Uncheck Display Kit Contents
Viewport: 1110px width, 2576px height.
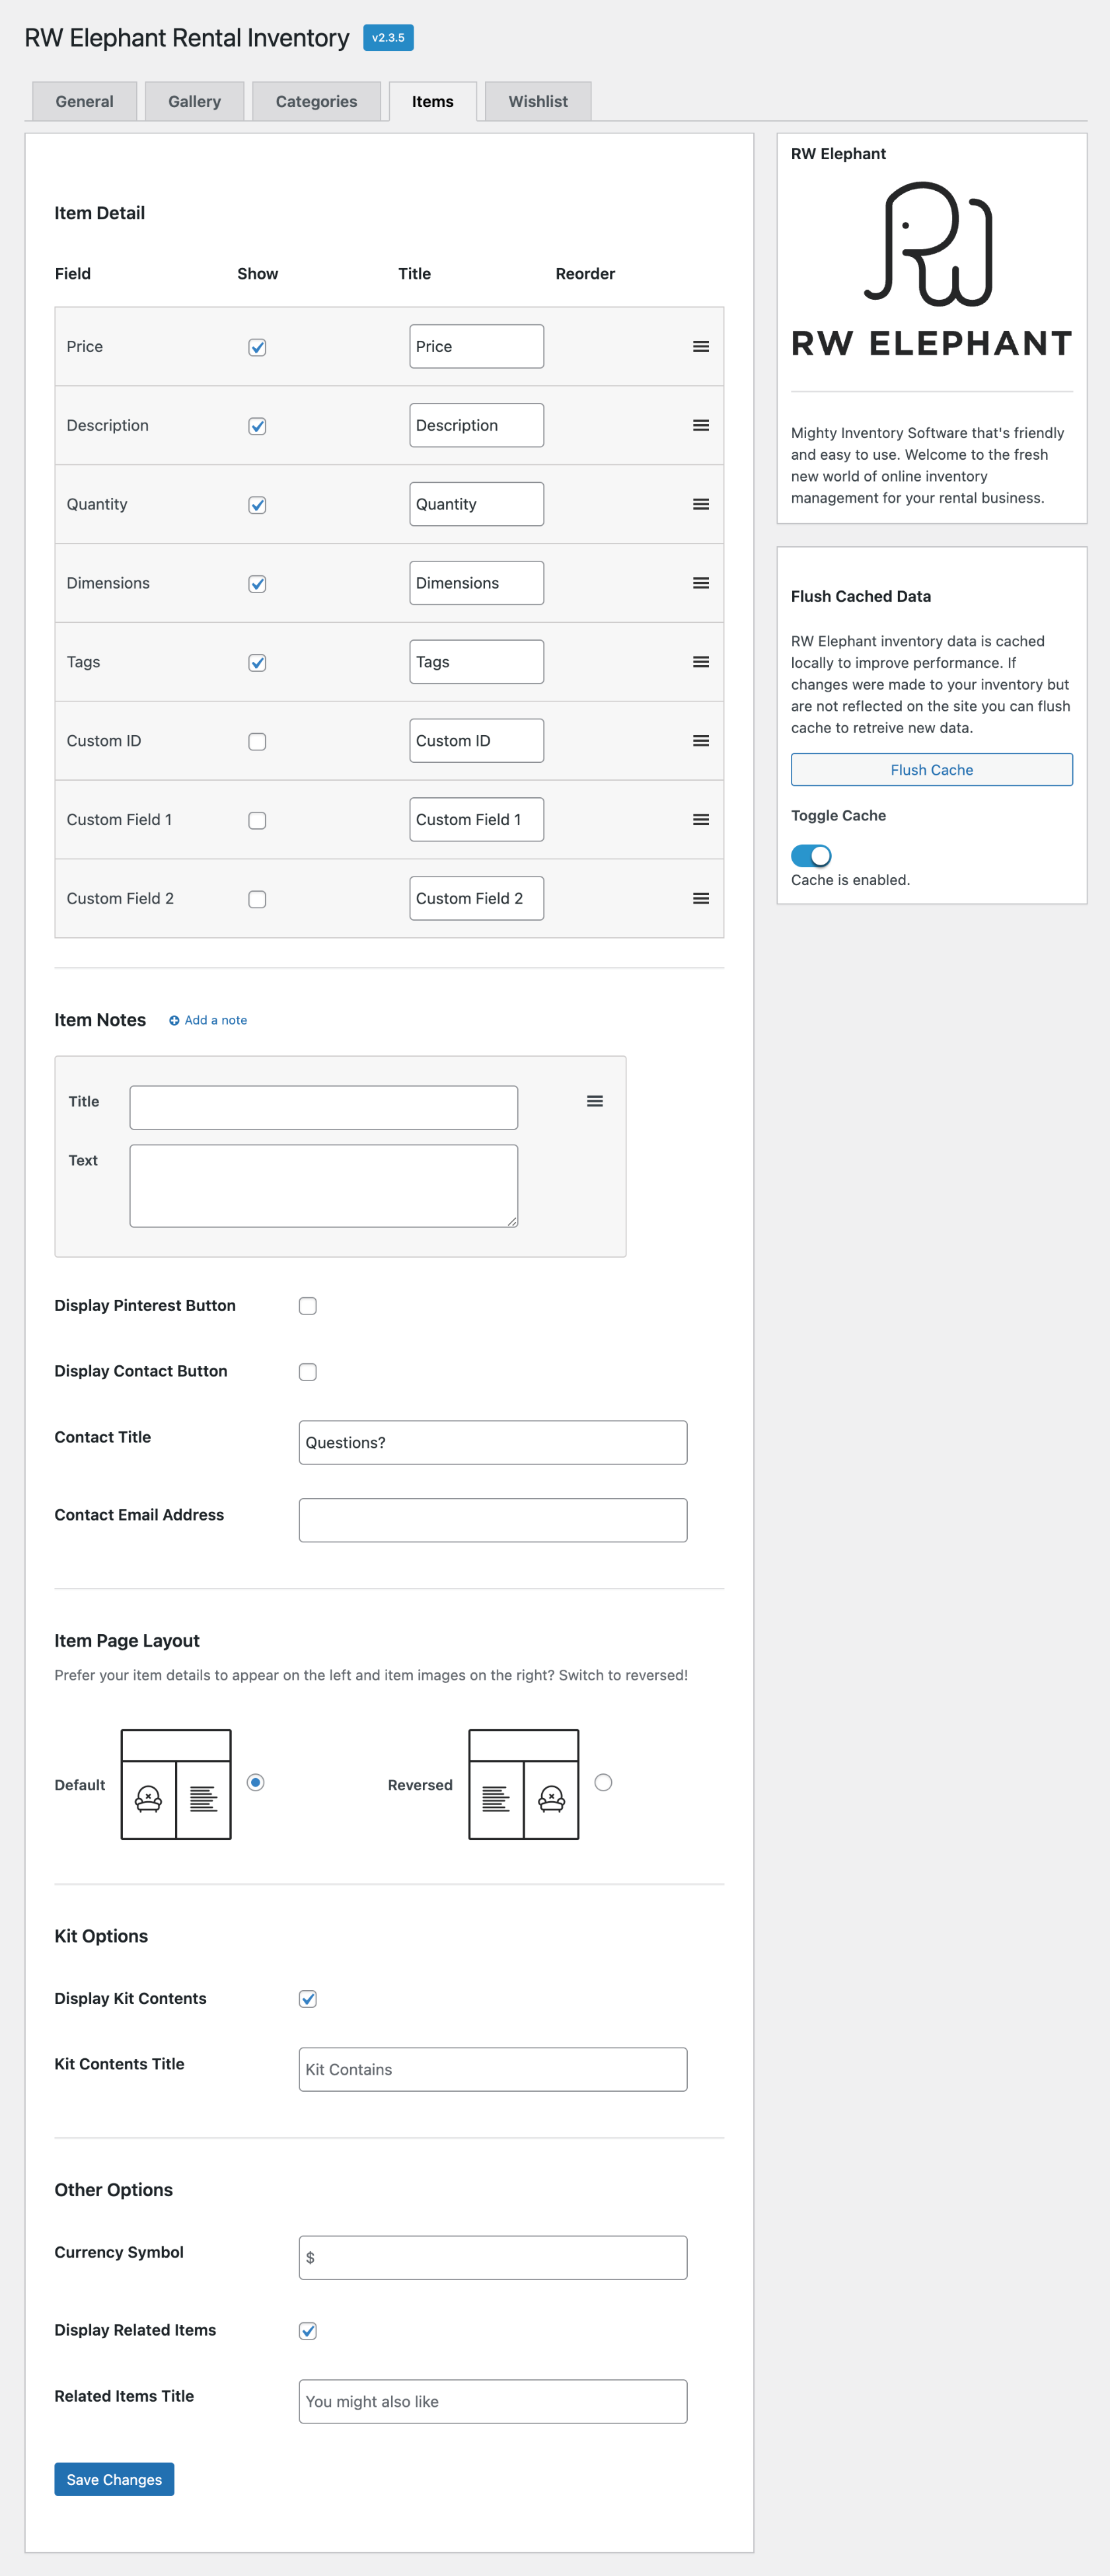(308, 1999)
